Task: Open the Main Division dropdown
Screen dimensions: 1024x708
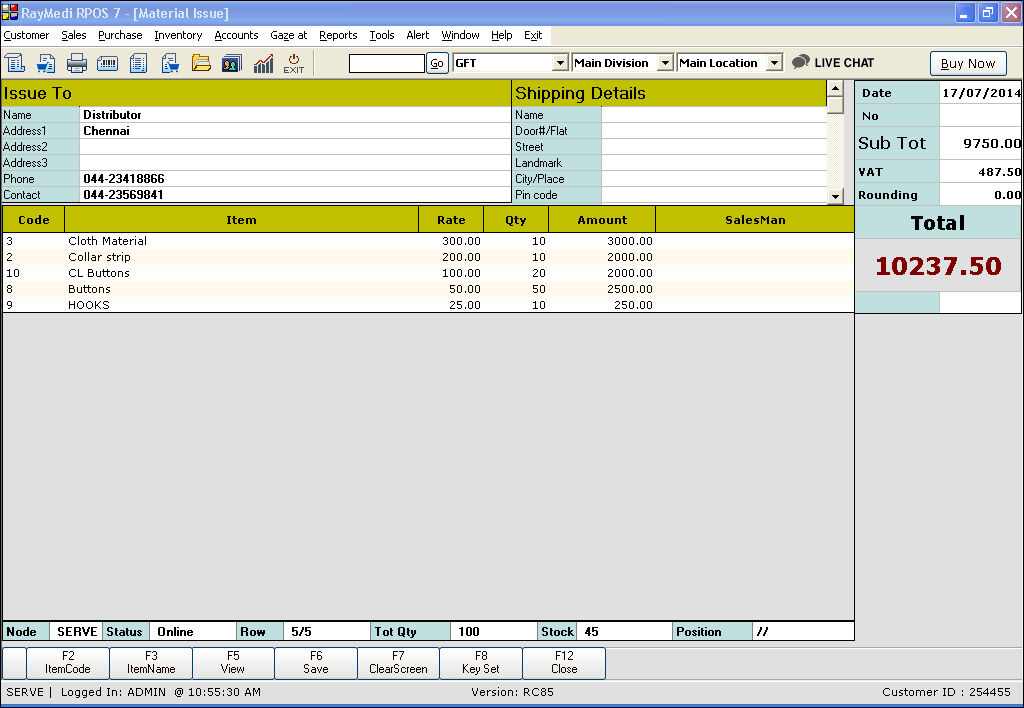Action: tap(664, 63)
